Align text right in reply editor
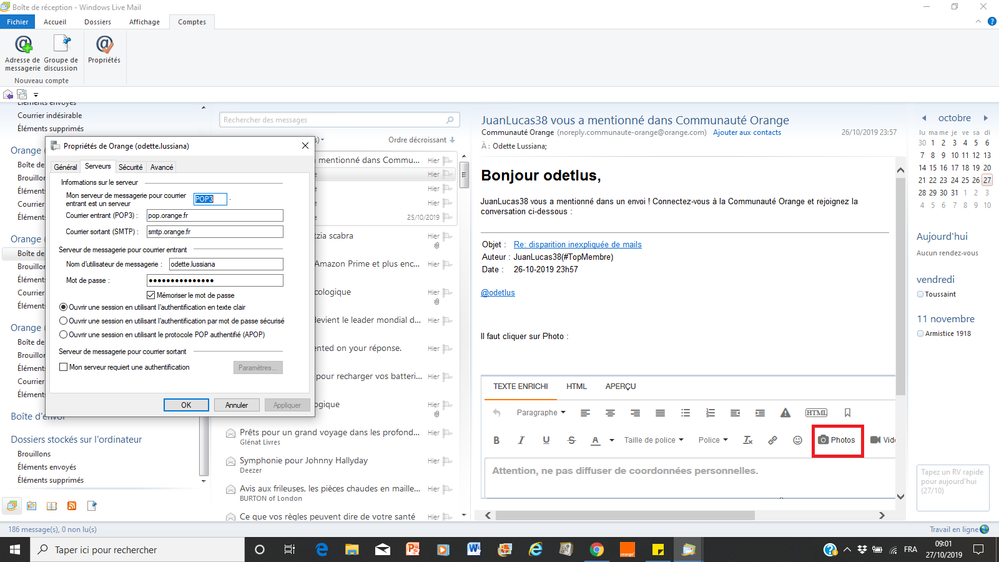The height and width of the screenshot is (562, 999). (635, 413)
